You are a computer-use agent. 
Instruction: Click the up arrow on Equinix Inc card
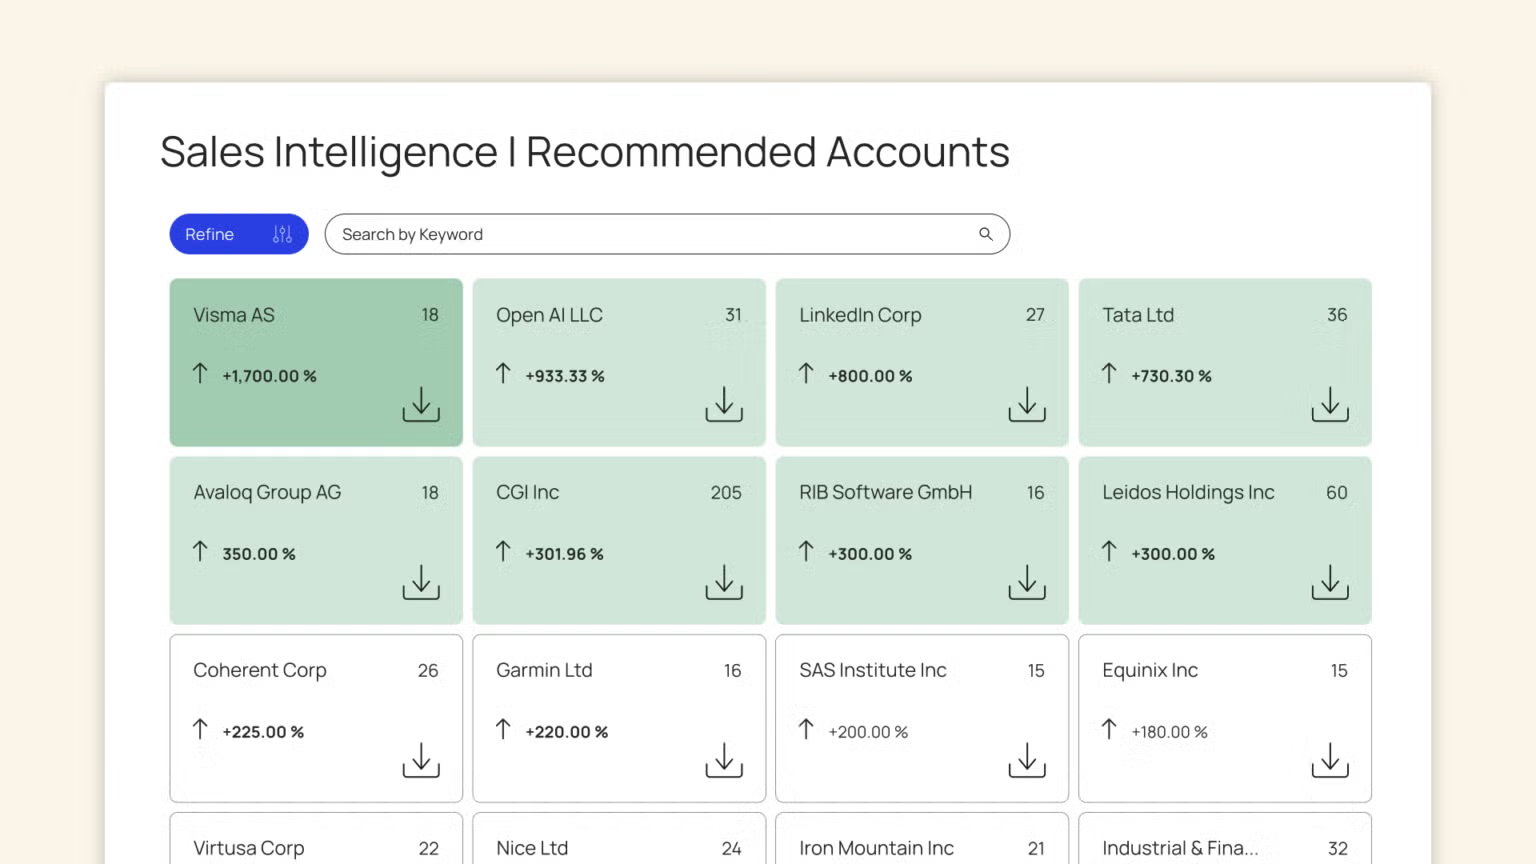[1109, 729]
